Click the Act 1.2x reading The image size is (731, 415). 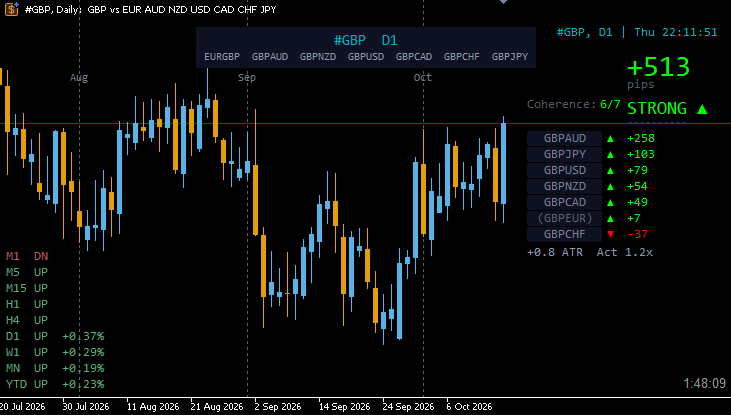[625, 252]
